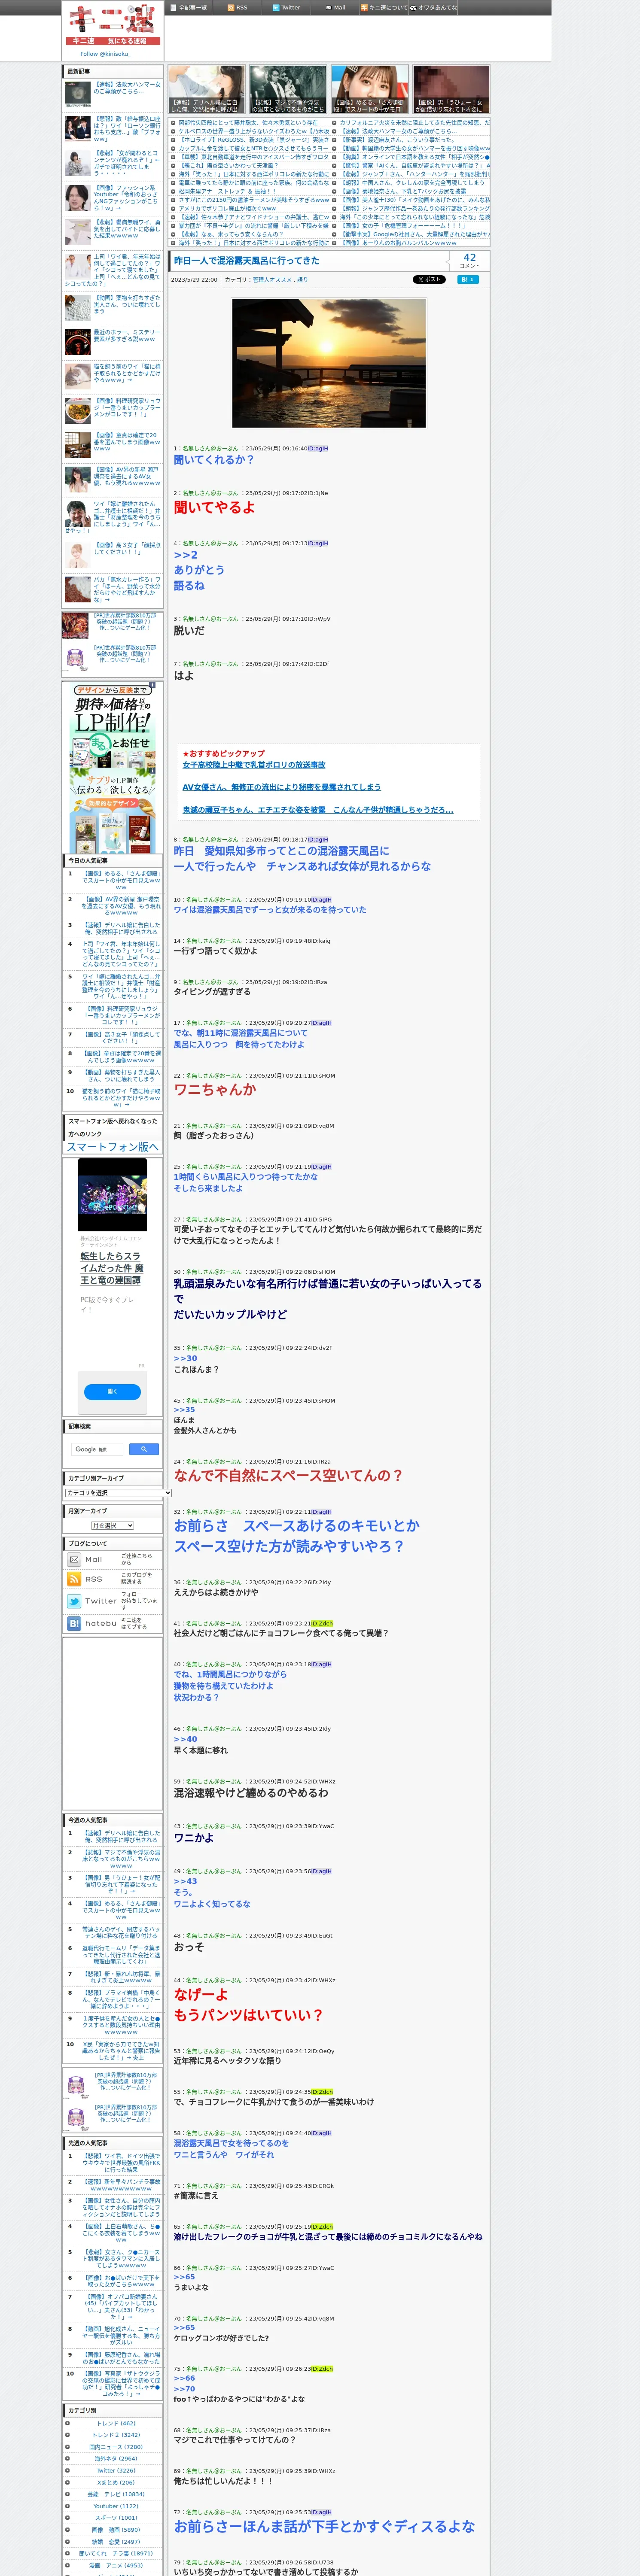Screen dimensions: 640x2576
Task: Open the 月を選択 monthly archive dropdown
Action: click(112, 1525)
